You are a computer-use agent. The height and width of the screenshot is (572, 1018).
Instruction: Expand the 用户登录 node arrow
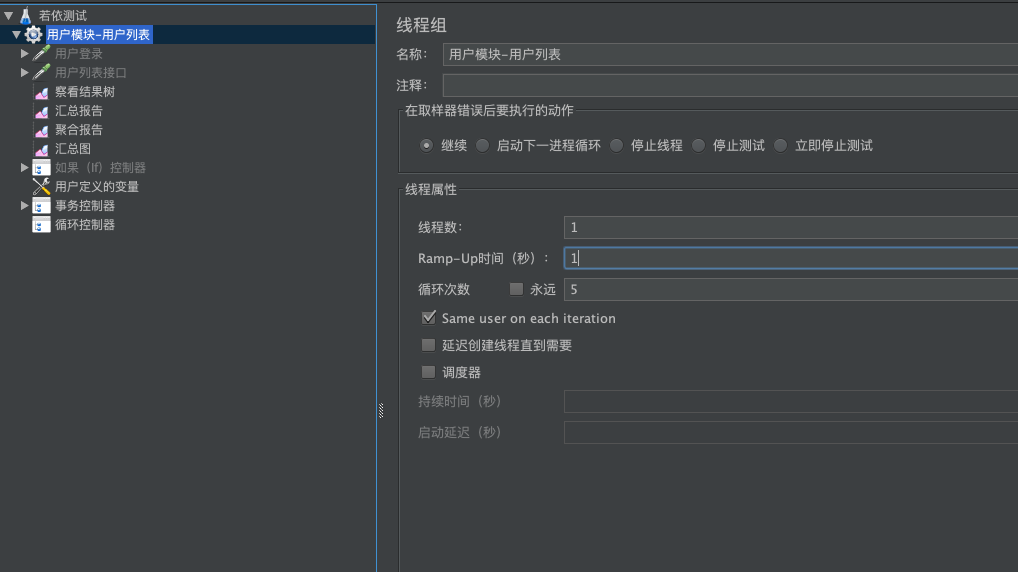tap(25, 53)
